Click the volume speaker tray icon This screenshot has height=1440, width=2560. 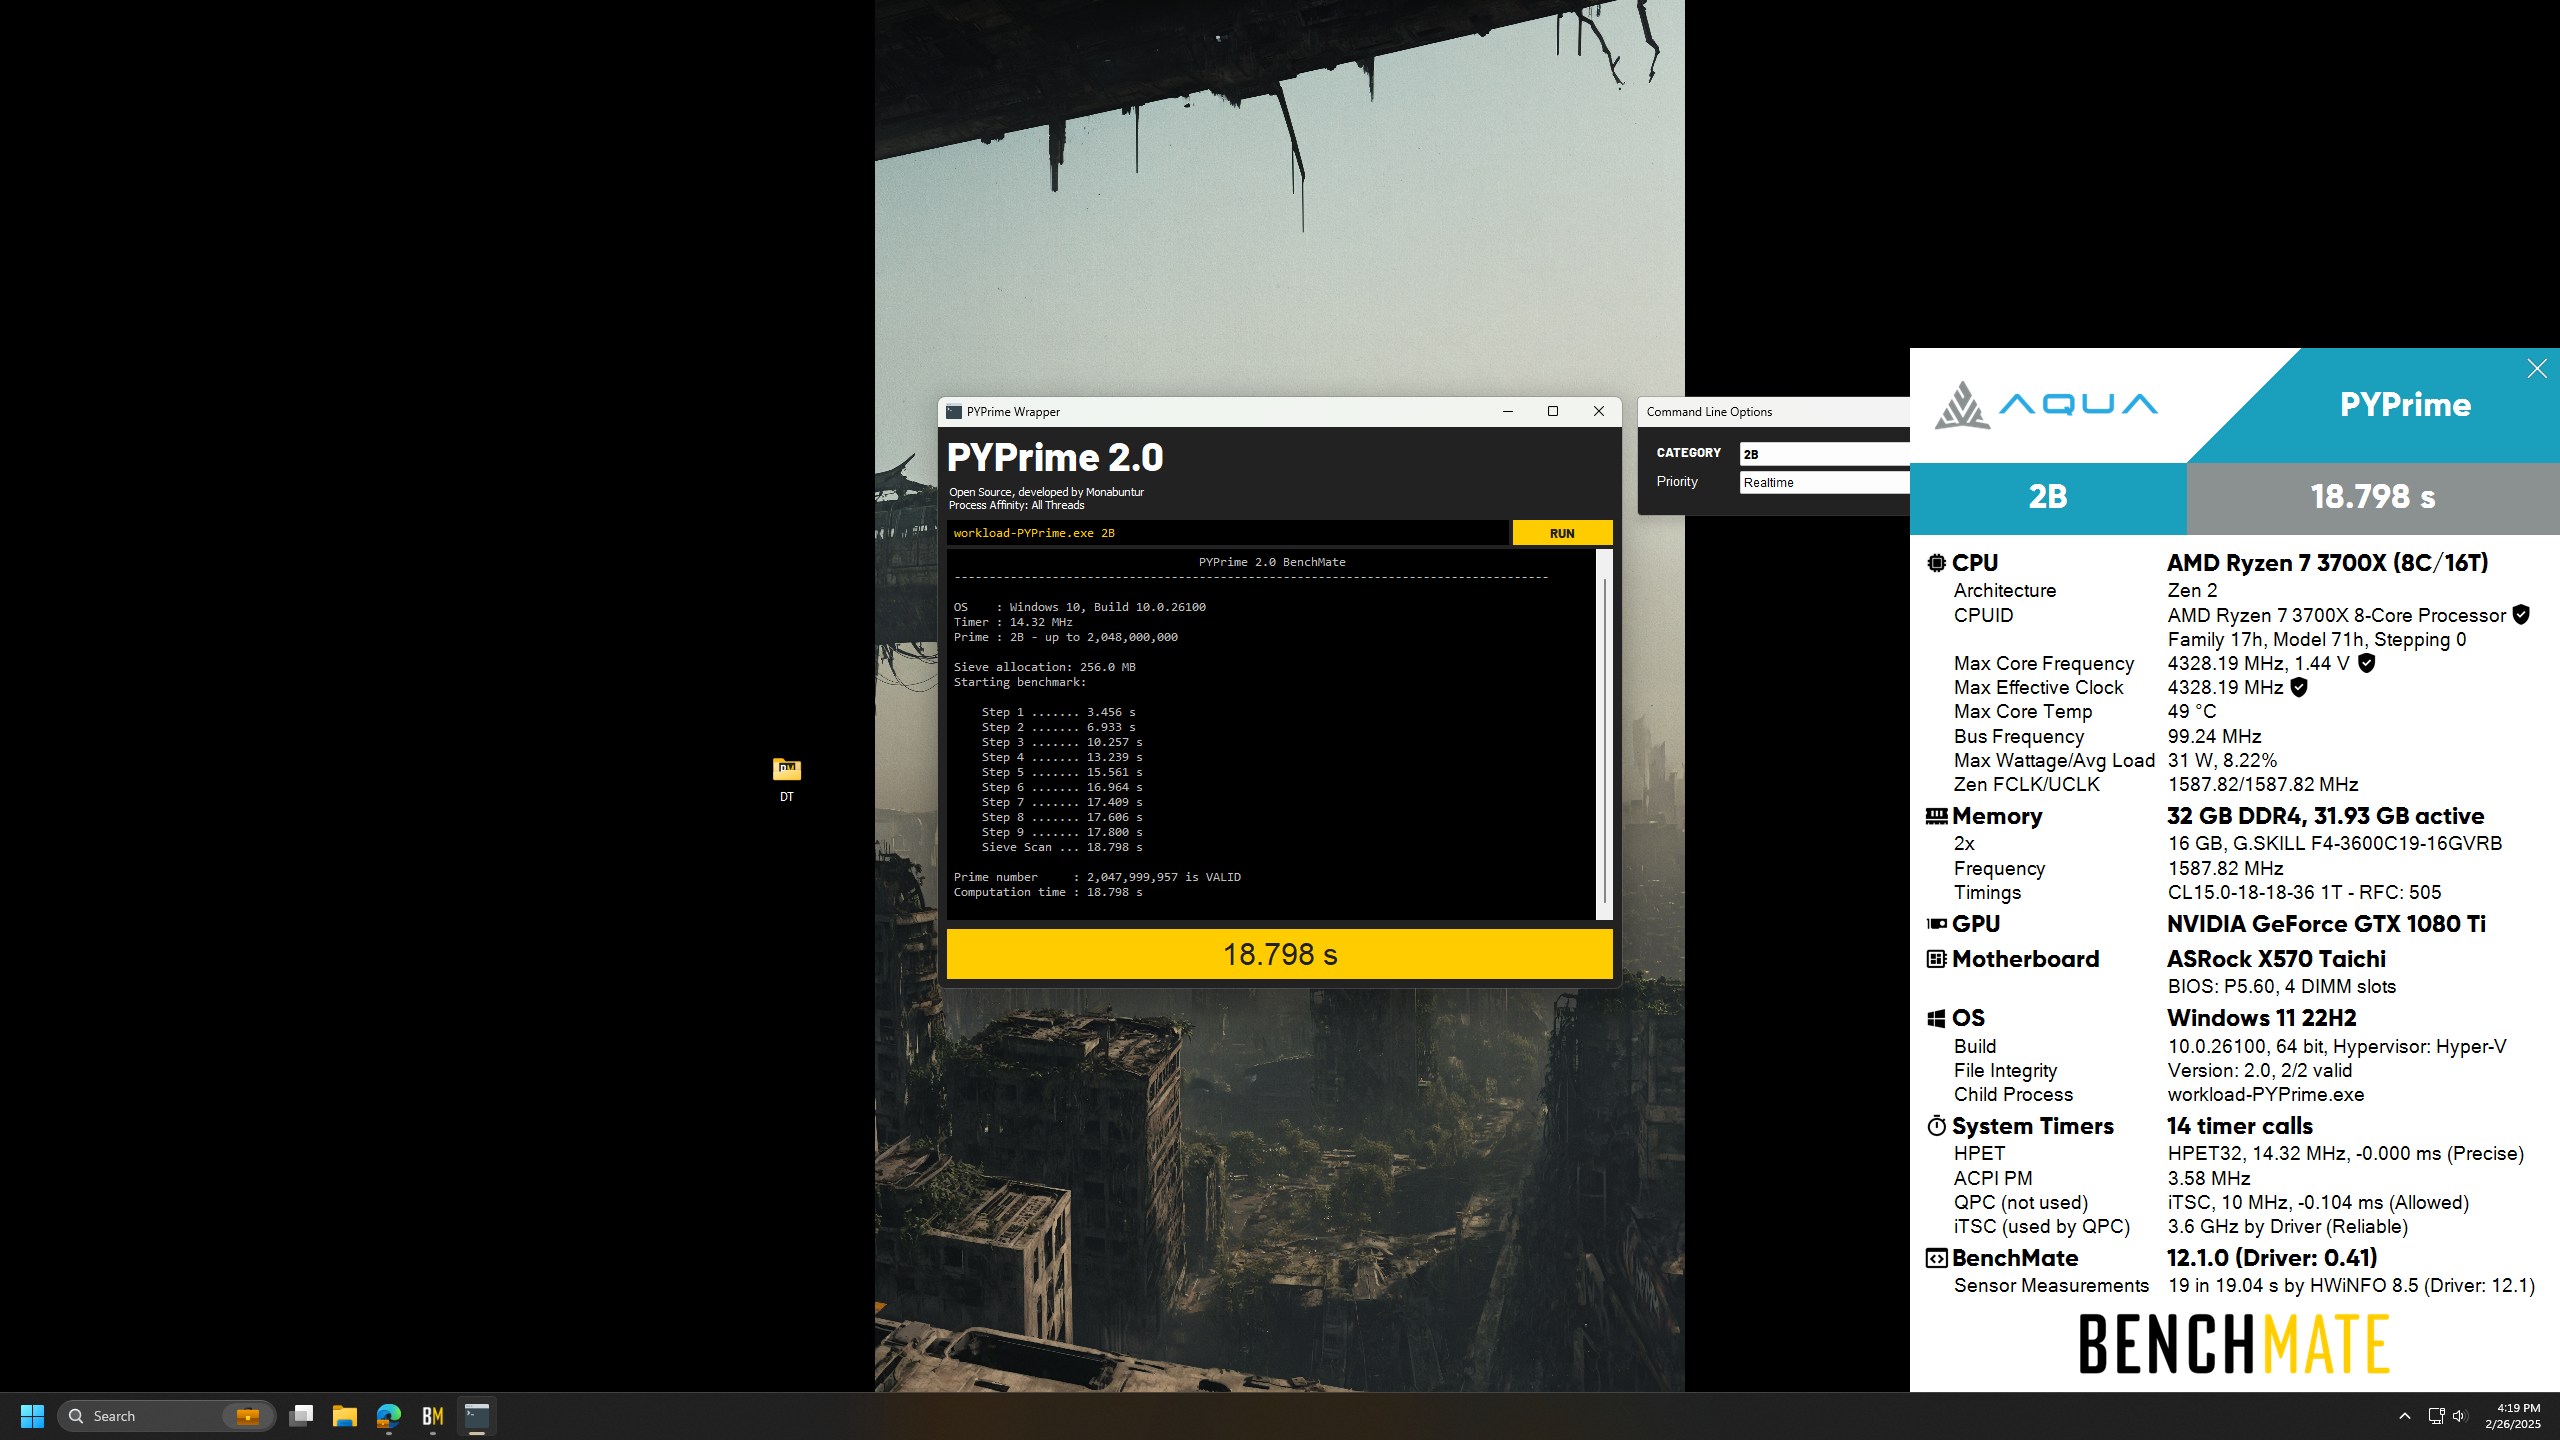(x=2460, y=1416)
